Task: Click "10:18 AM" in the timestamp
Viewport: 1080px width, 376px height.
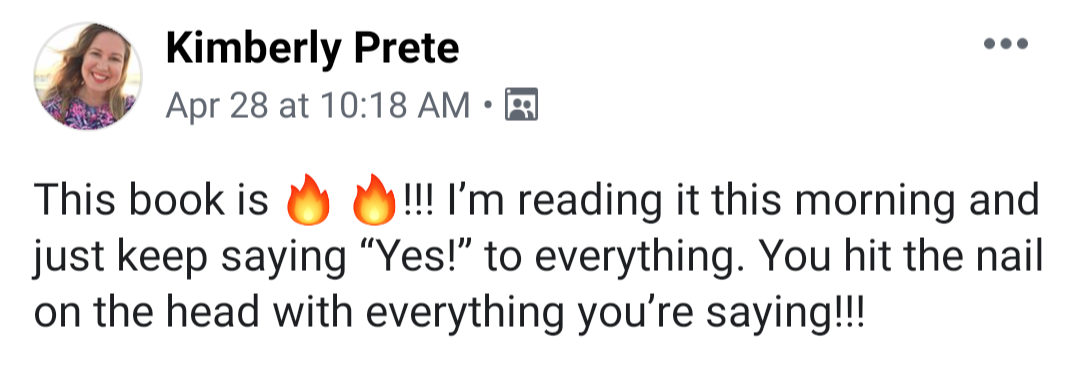Action: 395,105
